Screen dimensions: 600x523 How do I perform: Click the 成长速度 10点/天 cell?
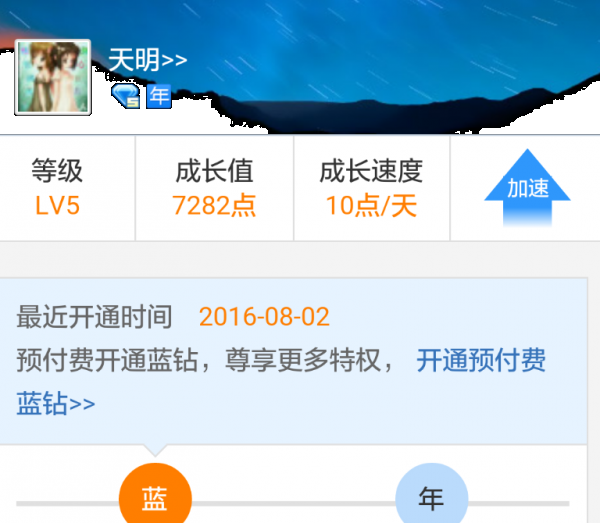pos(372,188)
